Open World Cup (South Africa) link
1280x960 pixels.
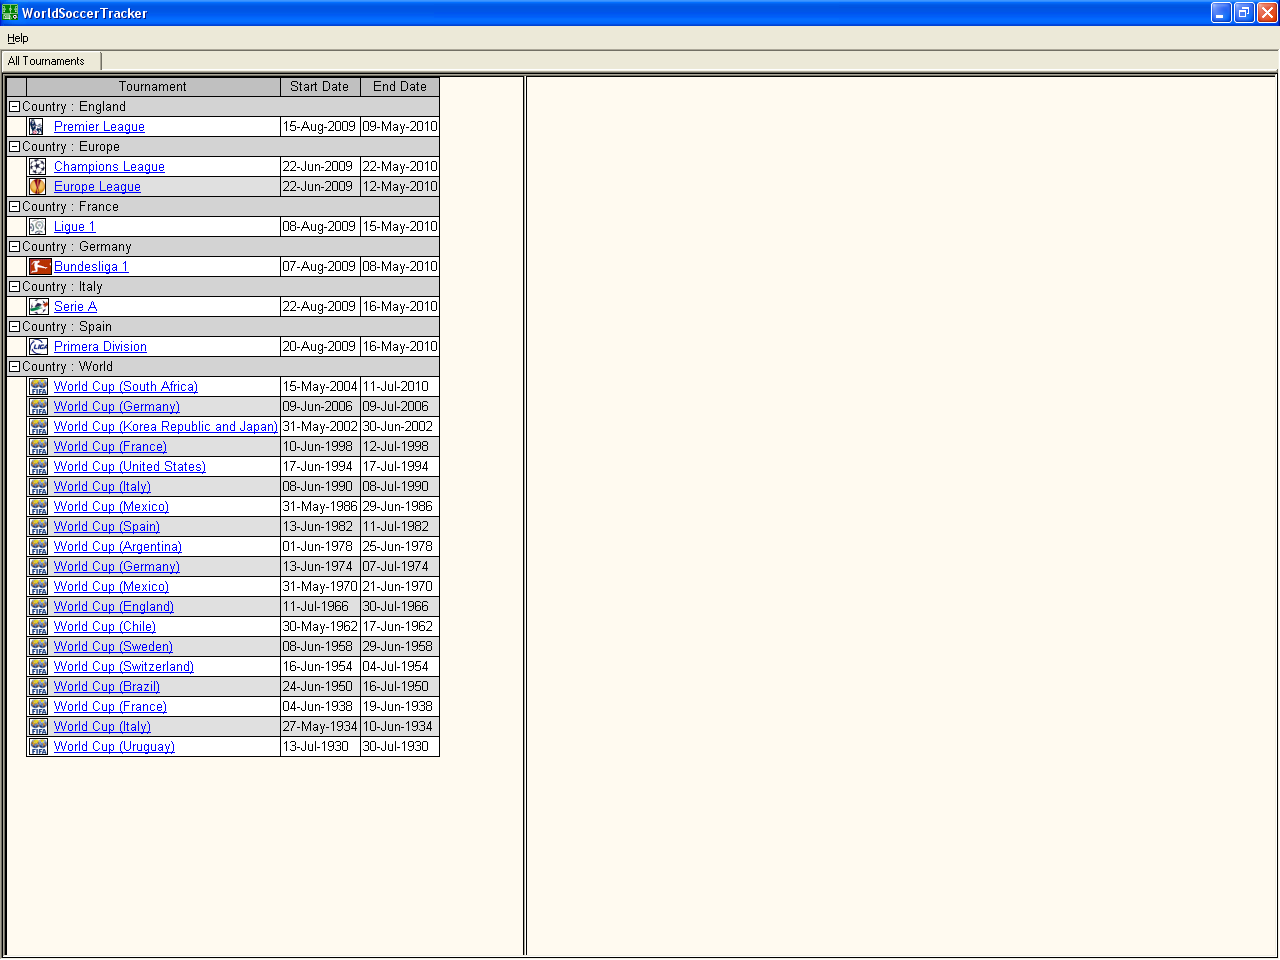coord(126,387)
